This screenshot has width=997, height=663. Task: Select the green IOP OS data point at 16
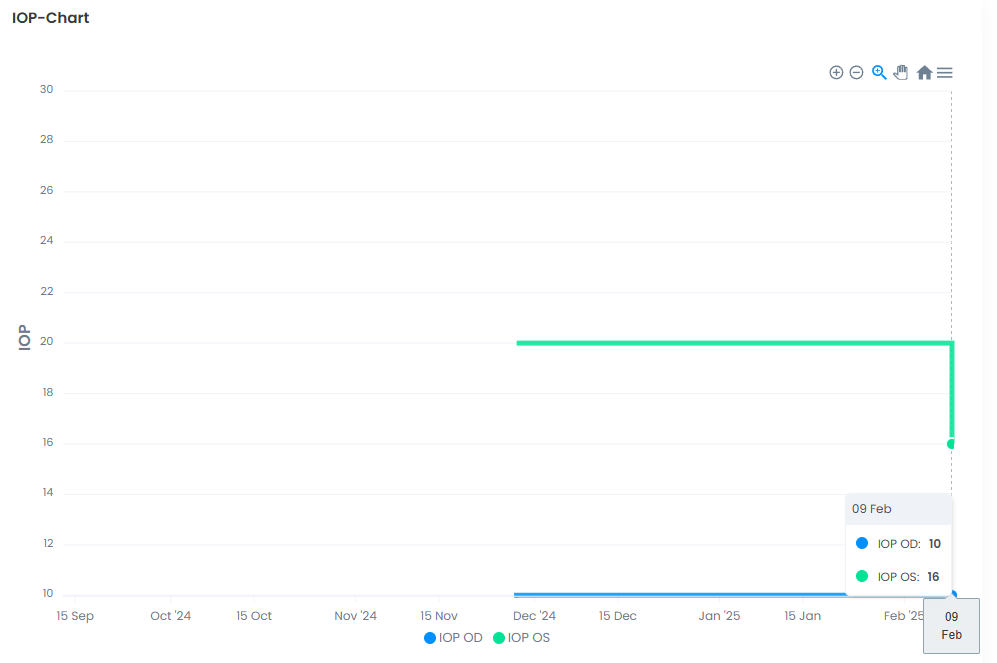point(951,444)
